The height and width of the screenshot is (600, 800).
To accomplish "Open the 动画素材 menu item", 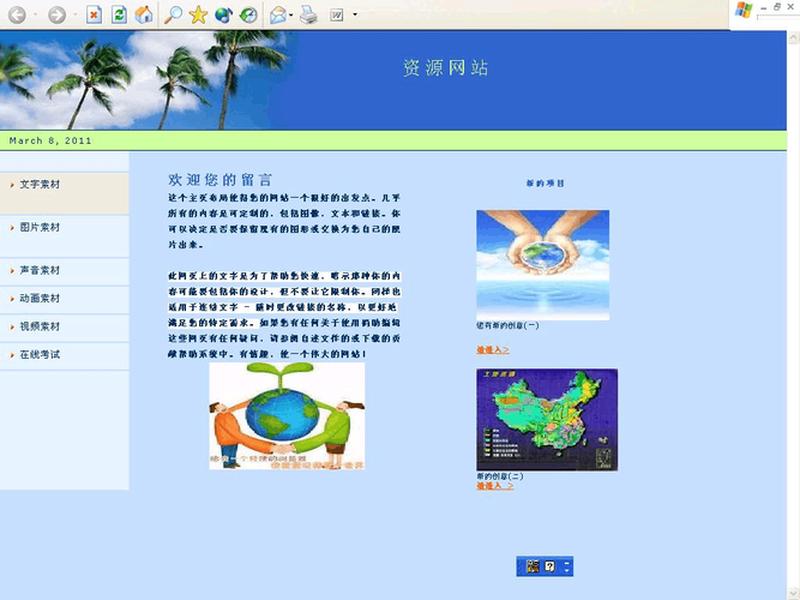I will [64, 299].
